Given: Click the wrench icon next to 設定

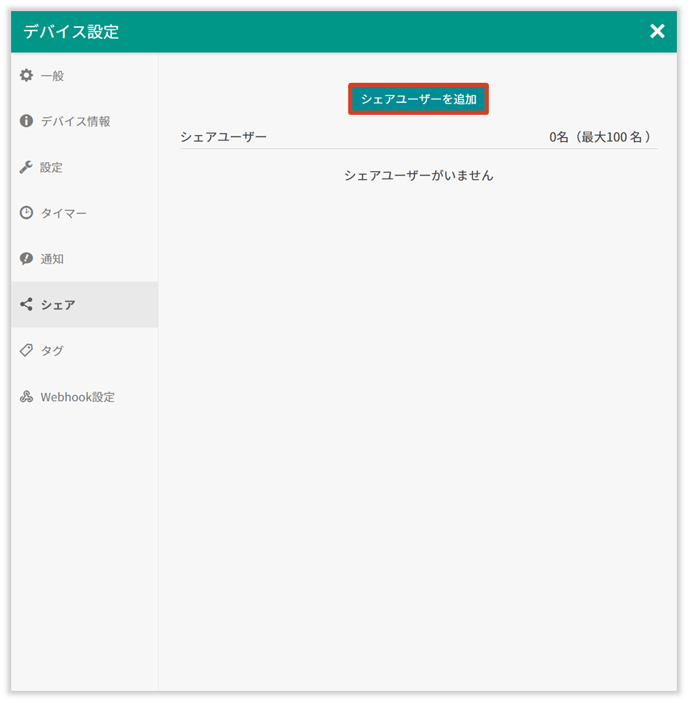Looking at the screenshot, I should click(x=27, y=167).
